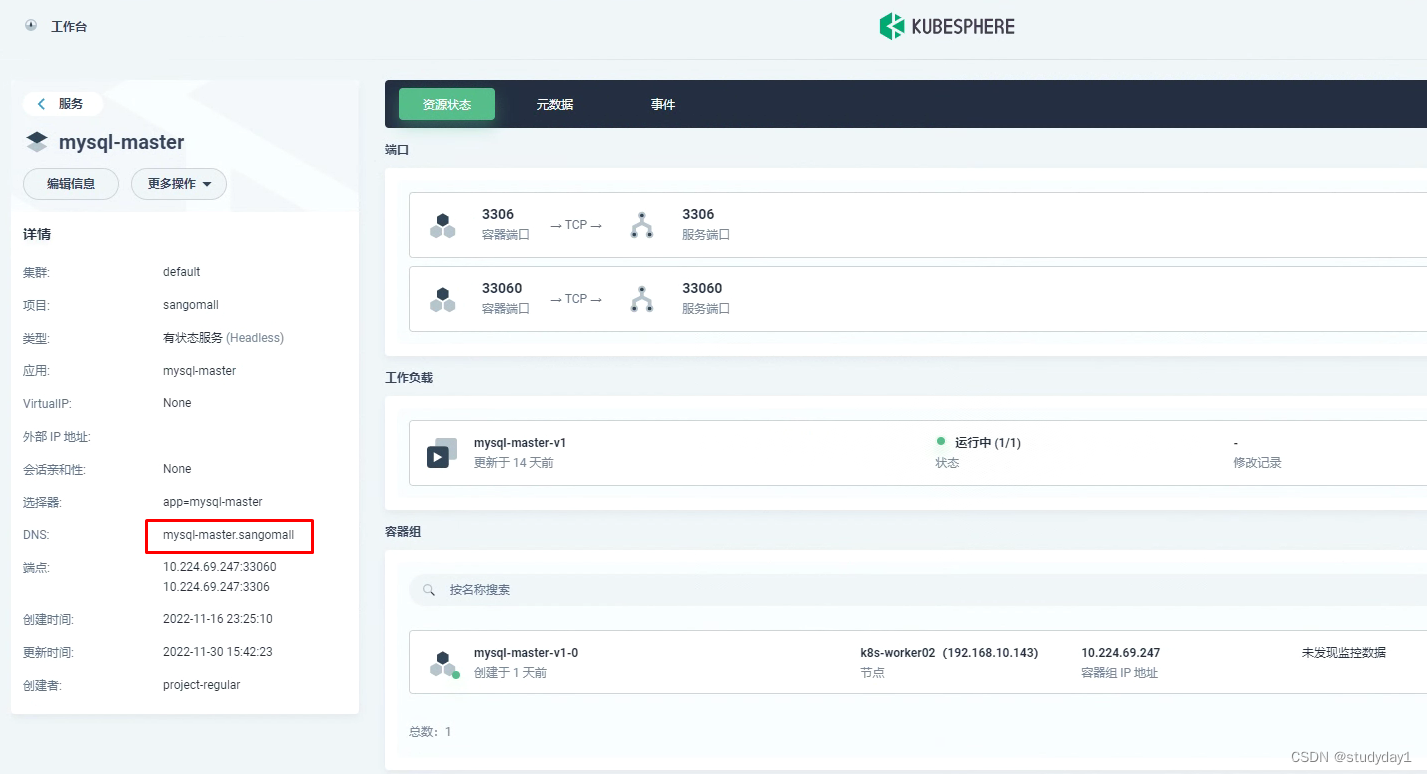Click creation time 2022-11-16 23:25:10
Screen dimensions: 1427x774
[218, 619]
